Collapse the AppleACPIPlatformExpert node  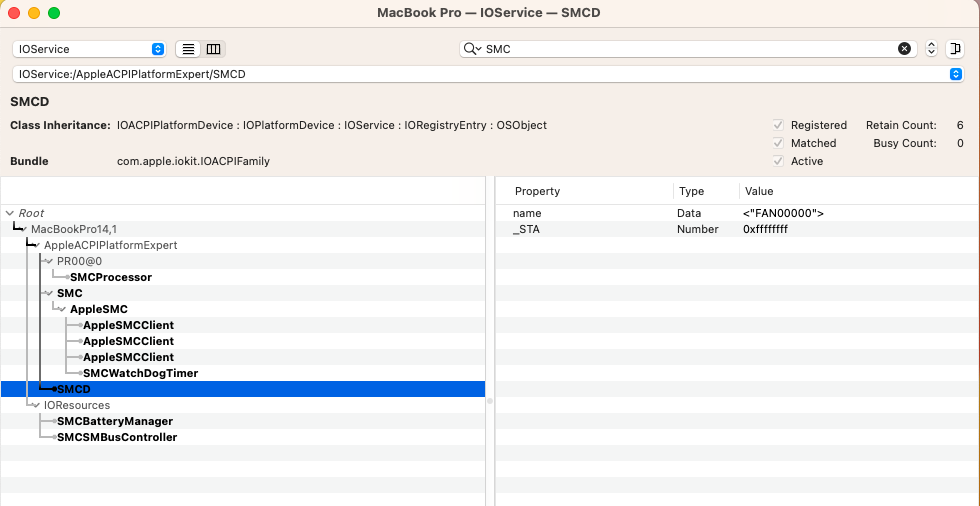[37, 246]
